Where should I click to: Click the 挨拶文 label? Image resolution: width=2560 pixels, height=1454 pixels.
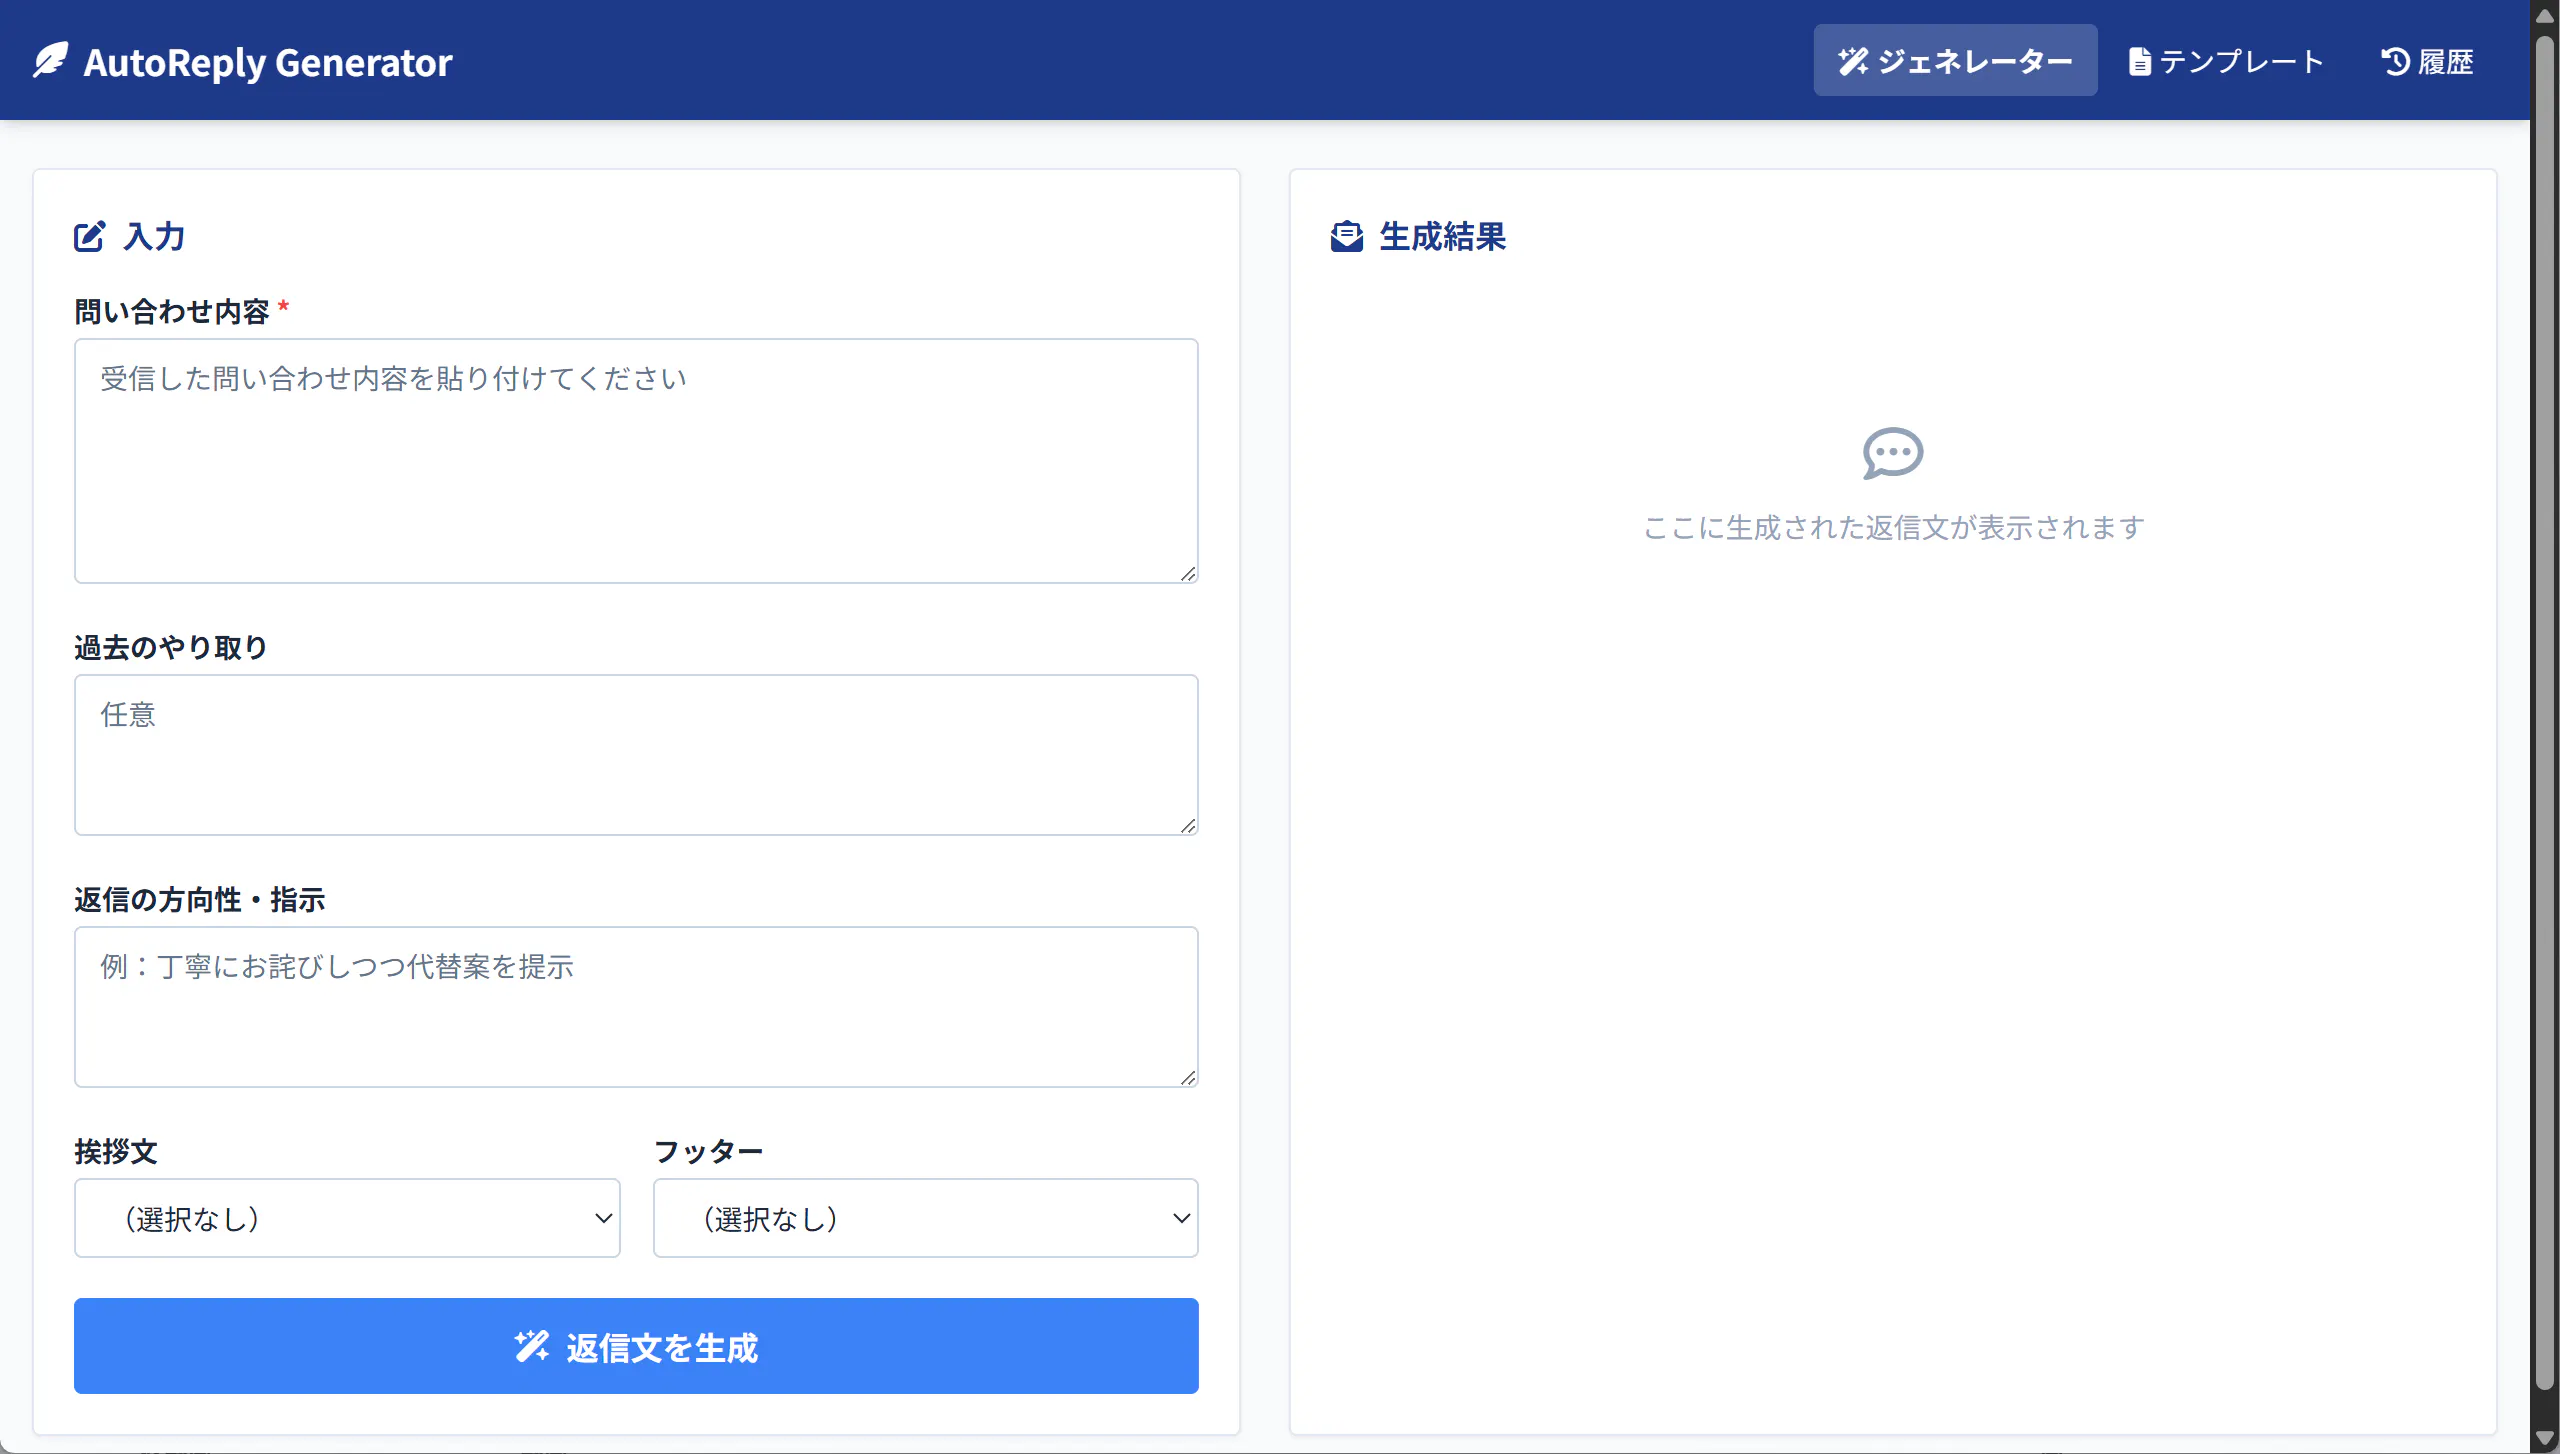click(116, 1151)
